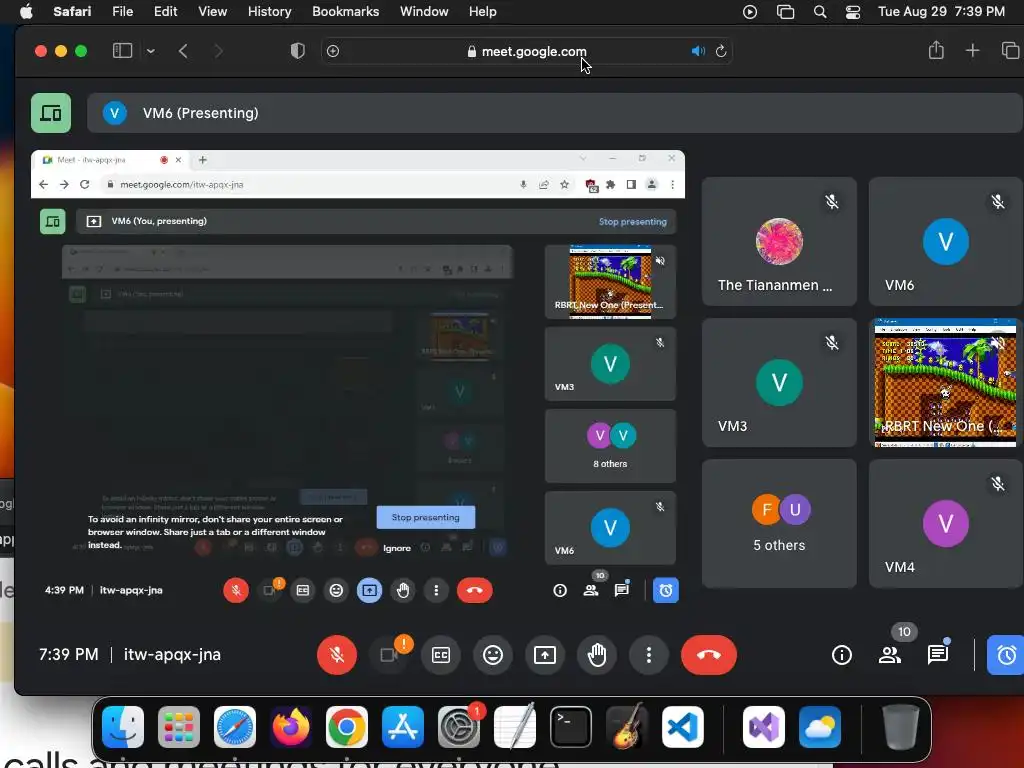Click the activities icon in the shared toolbar
Screen dimensions: 1024x768
(x=665, y=590)
